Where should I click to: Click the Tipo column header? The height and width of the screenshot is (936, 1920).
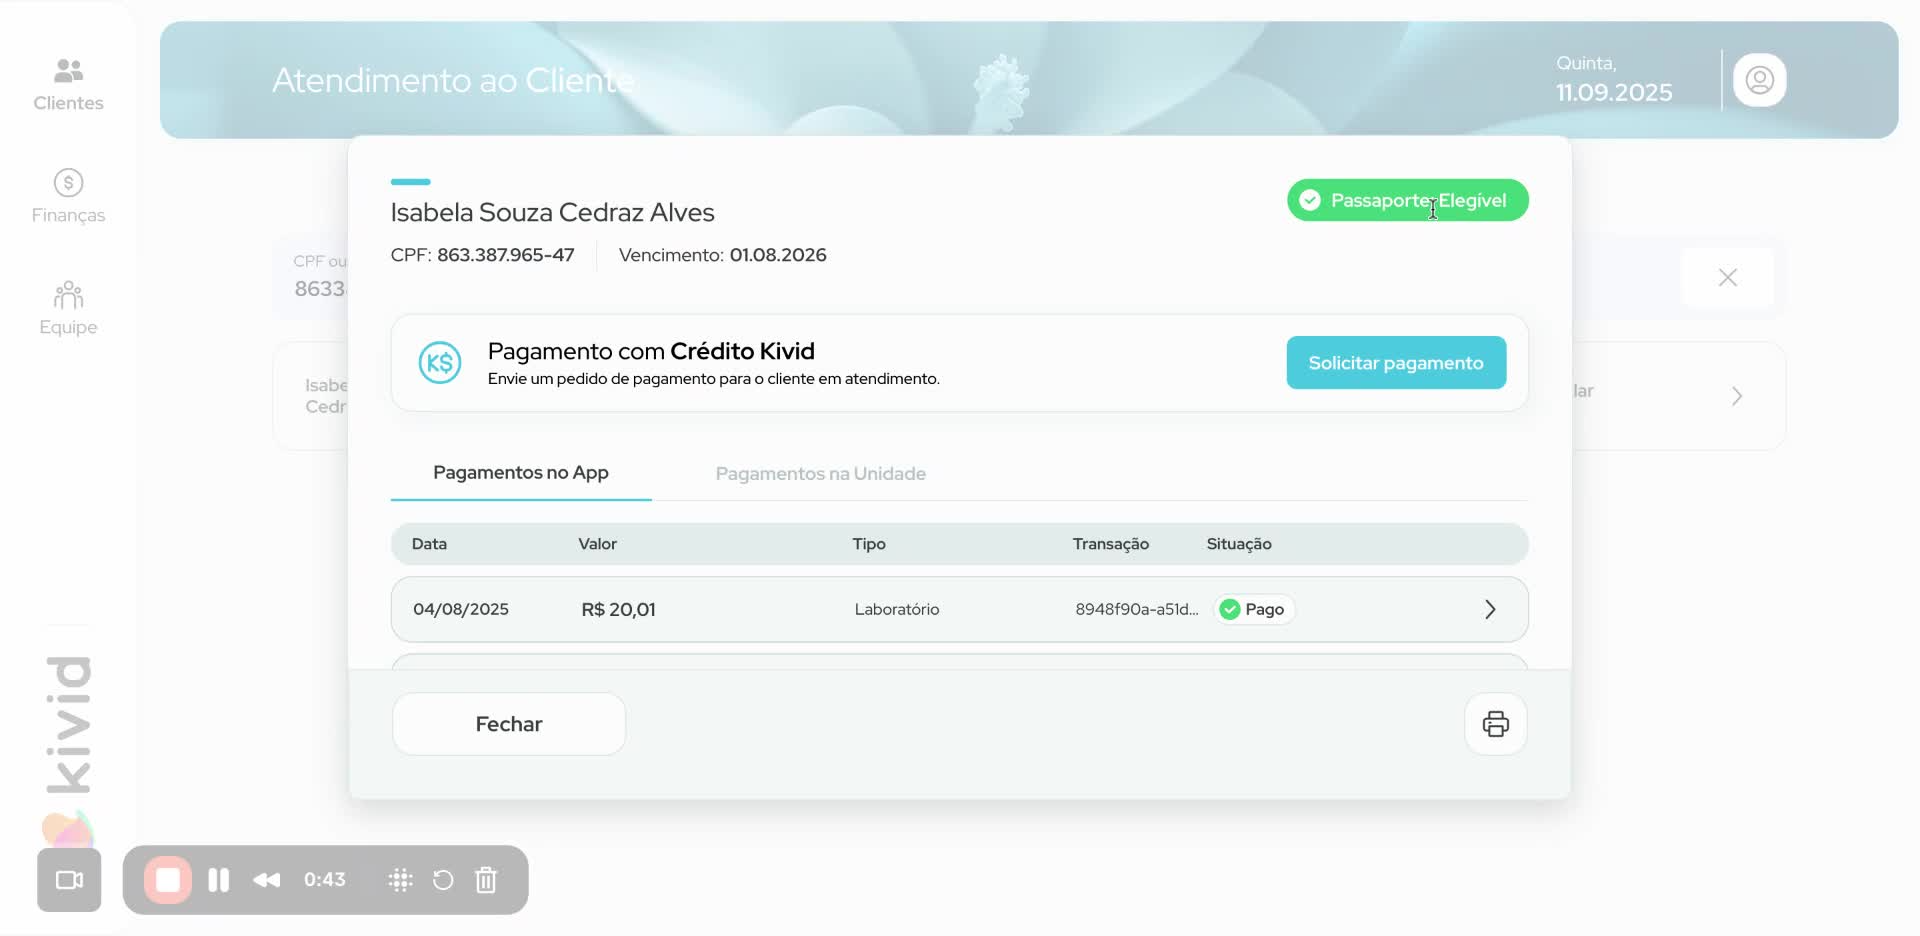pos(869,544)
